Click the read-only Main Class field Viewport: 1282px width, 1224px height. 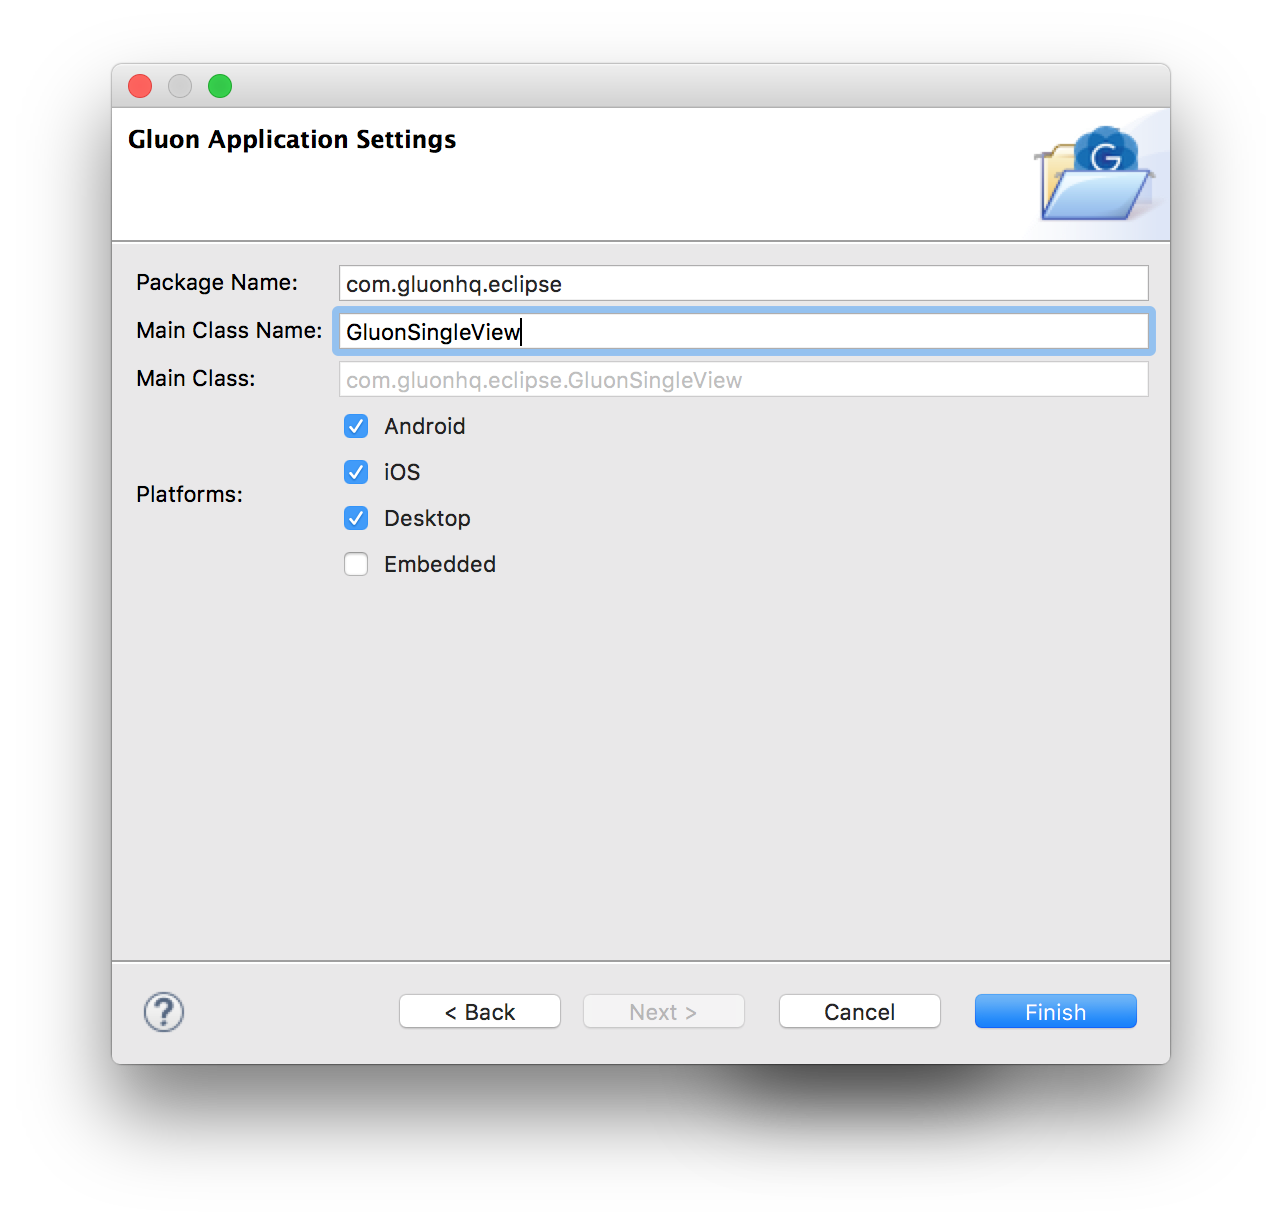point(744,379)
